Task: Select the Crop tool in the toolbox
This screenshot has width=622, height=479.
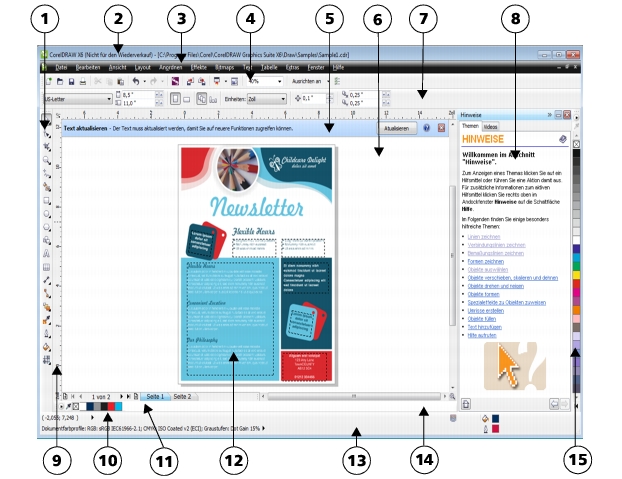Action: tap(47, 146)
